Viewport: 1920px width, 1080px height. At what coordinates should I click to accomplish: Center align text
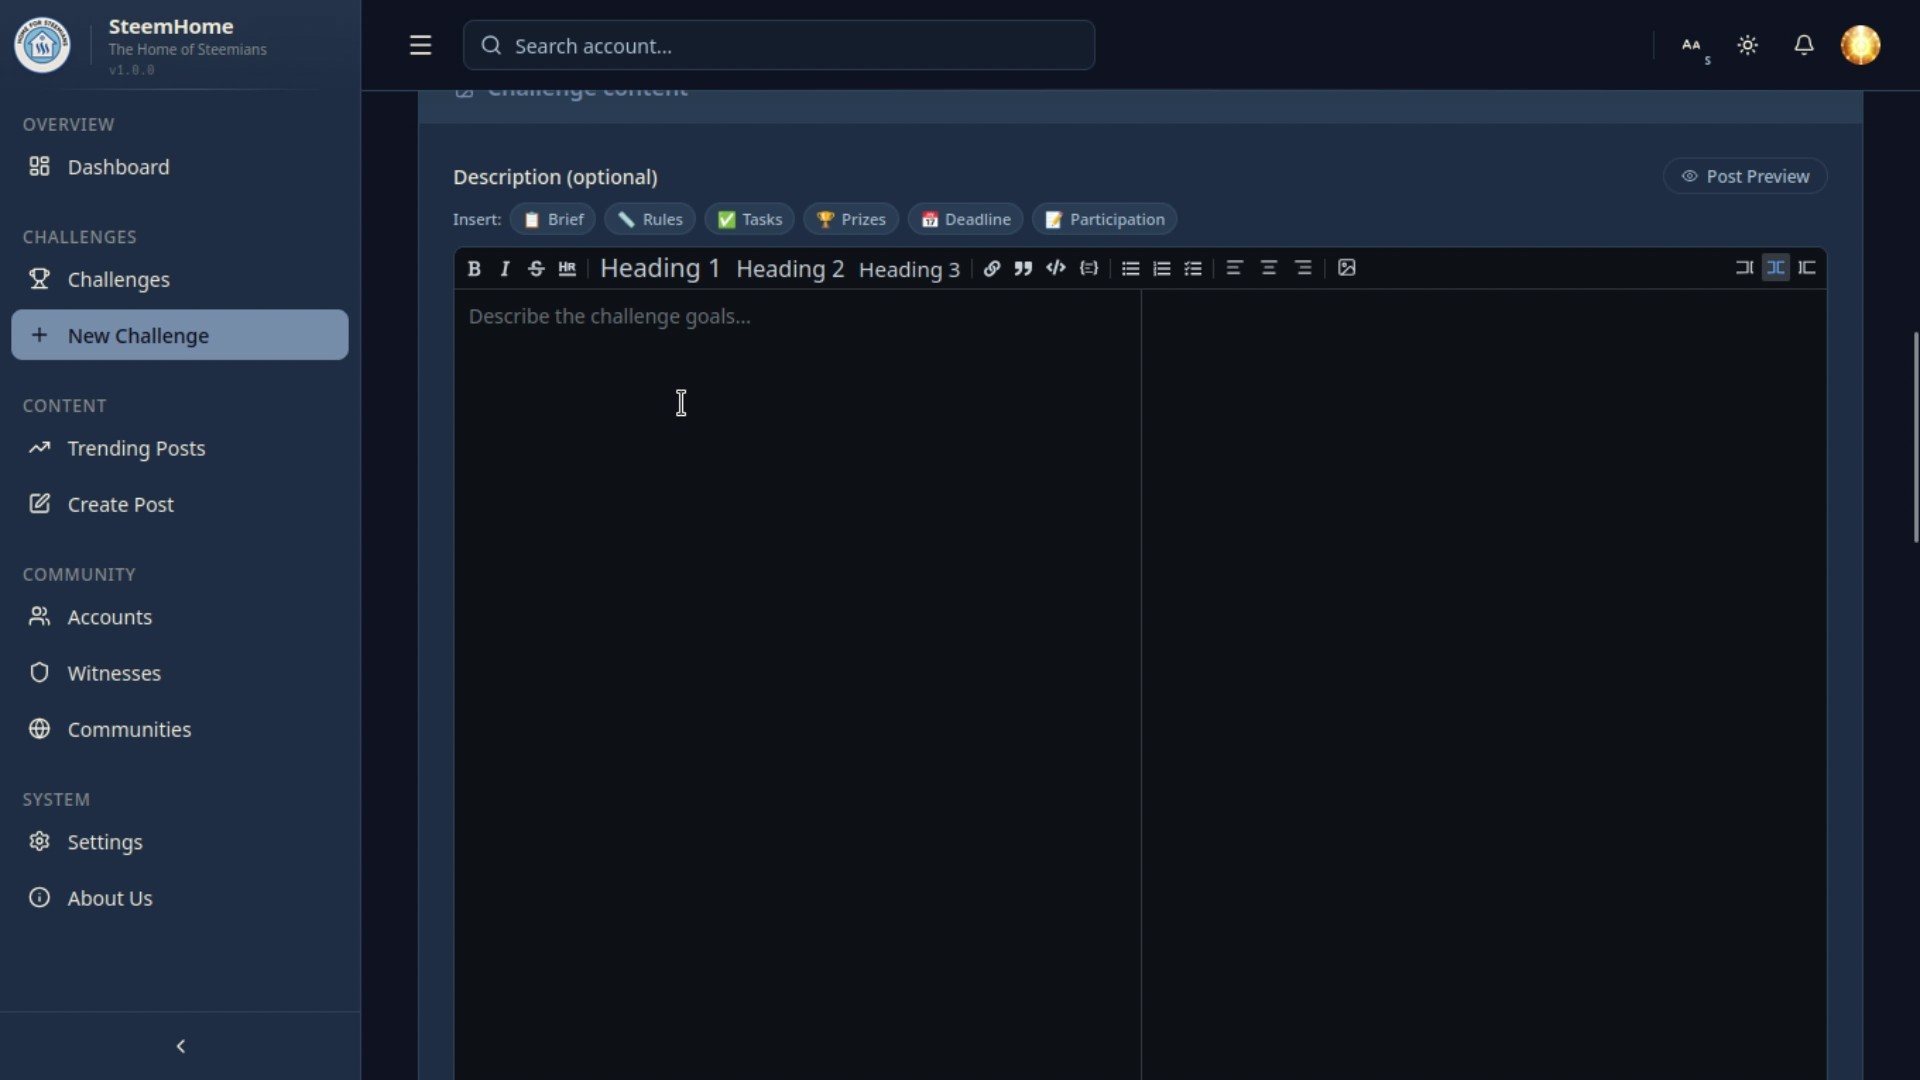[x=1268, y=268]
